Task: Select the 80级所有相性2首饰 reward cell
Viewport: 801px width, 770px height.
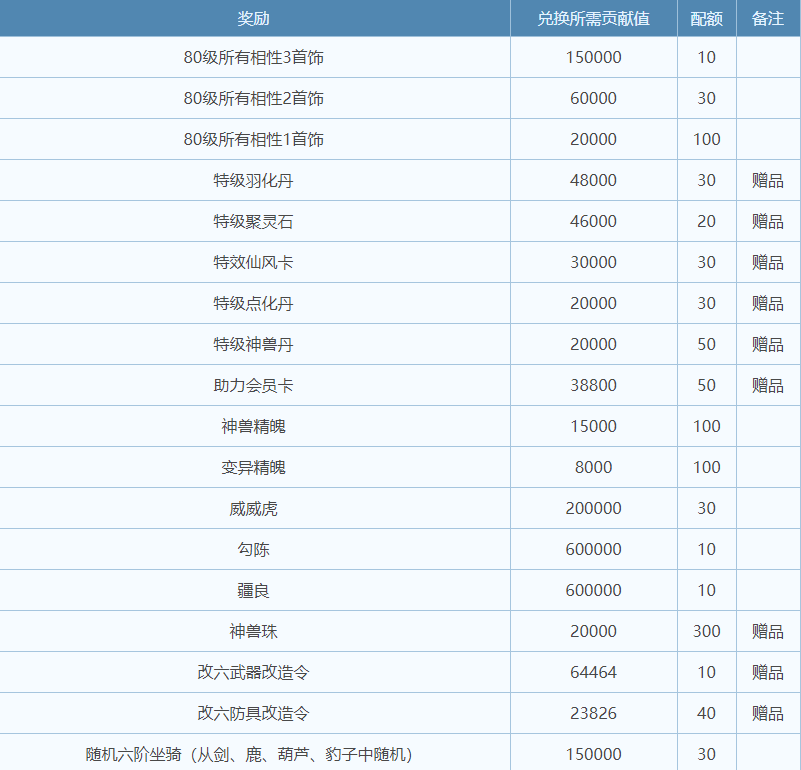Action: (253, 99)
